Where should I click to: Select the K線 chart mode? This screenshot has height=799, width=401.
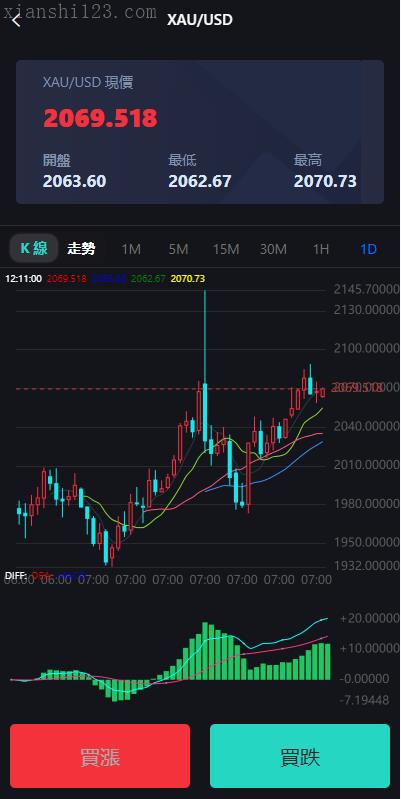(34, 249)
